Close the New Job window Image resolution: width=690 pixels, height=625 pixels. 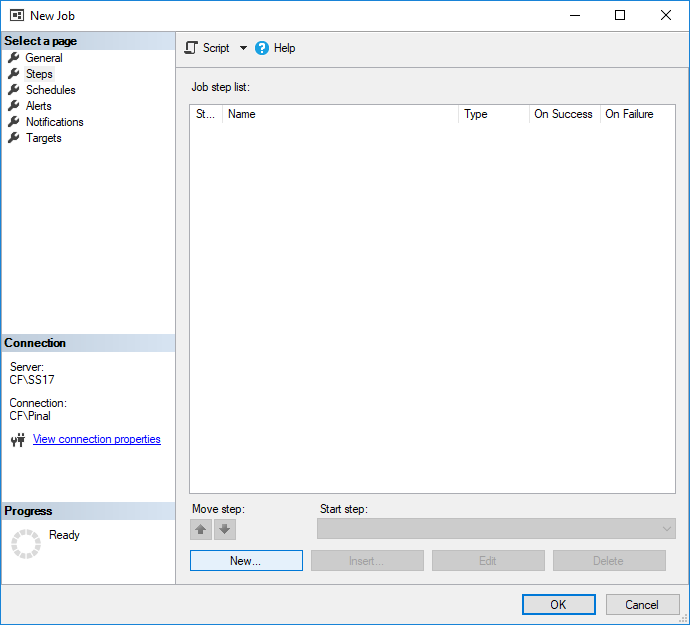(666, 15)
